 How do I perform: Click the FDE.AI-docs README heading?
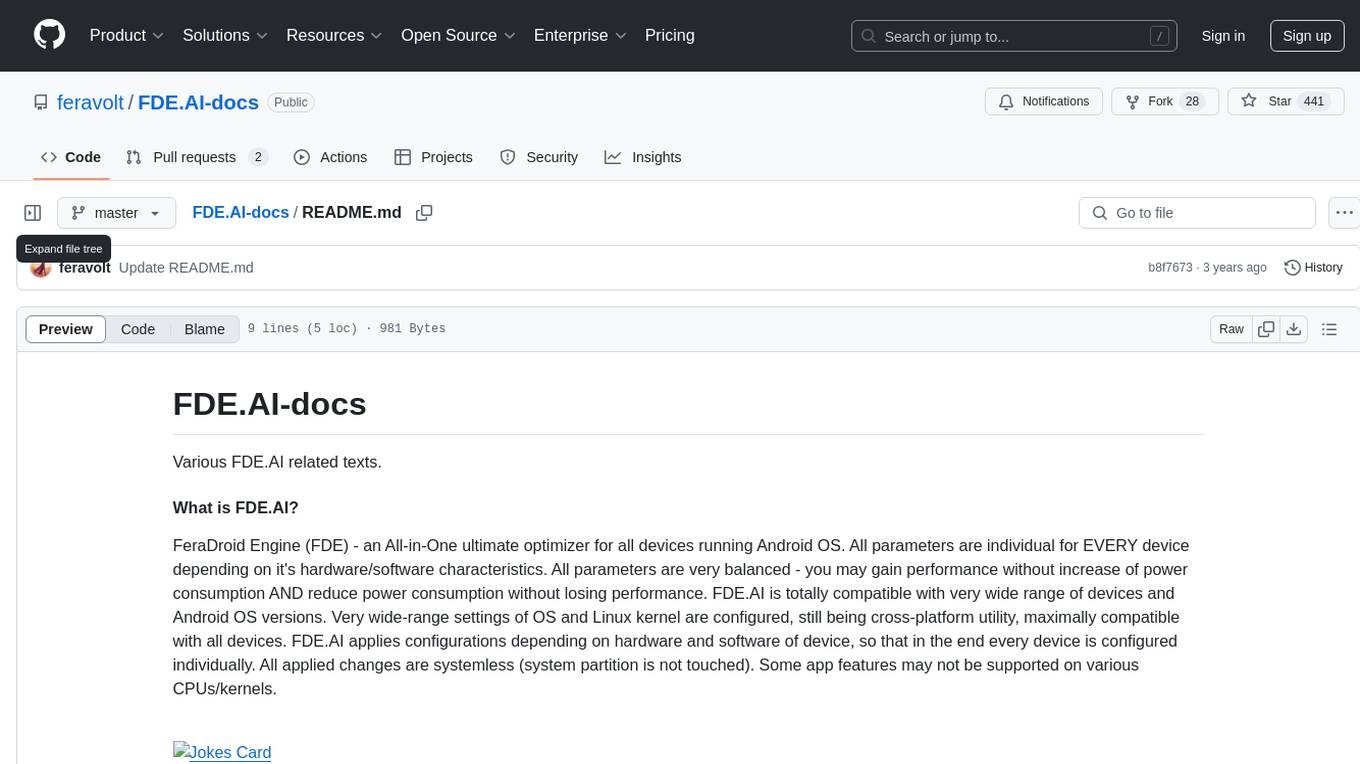click(x=269, y=404)
